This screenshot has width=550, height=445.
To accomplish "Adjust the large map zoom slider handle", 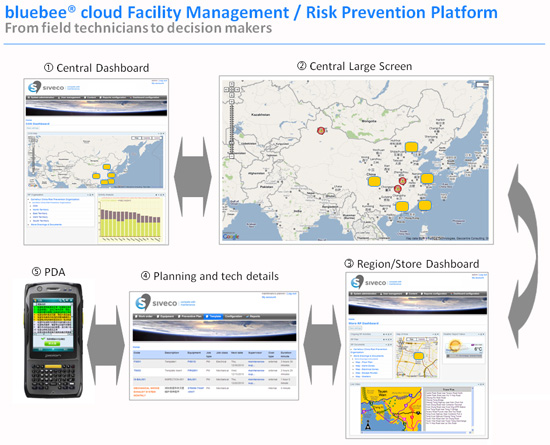I will pyautogui.click(x=232, y=143).
